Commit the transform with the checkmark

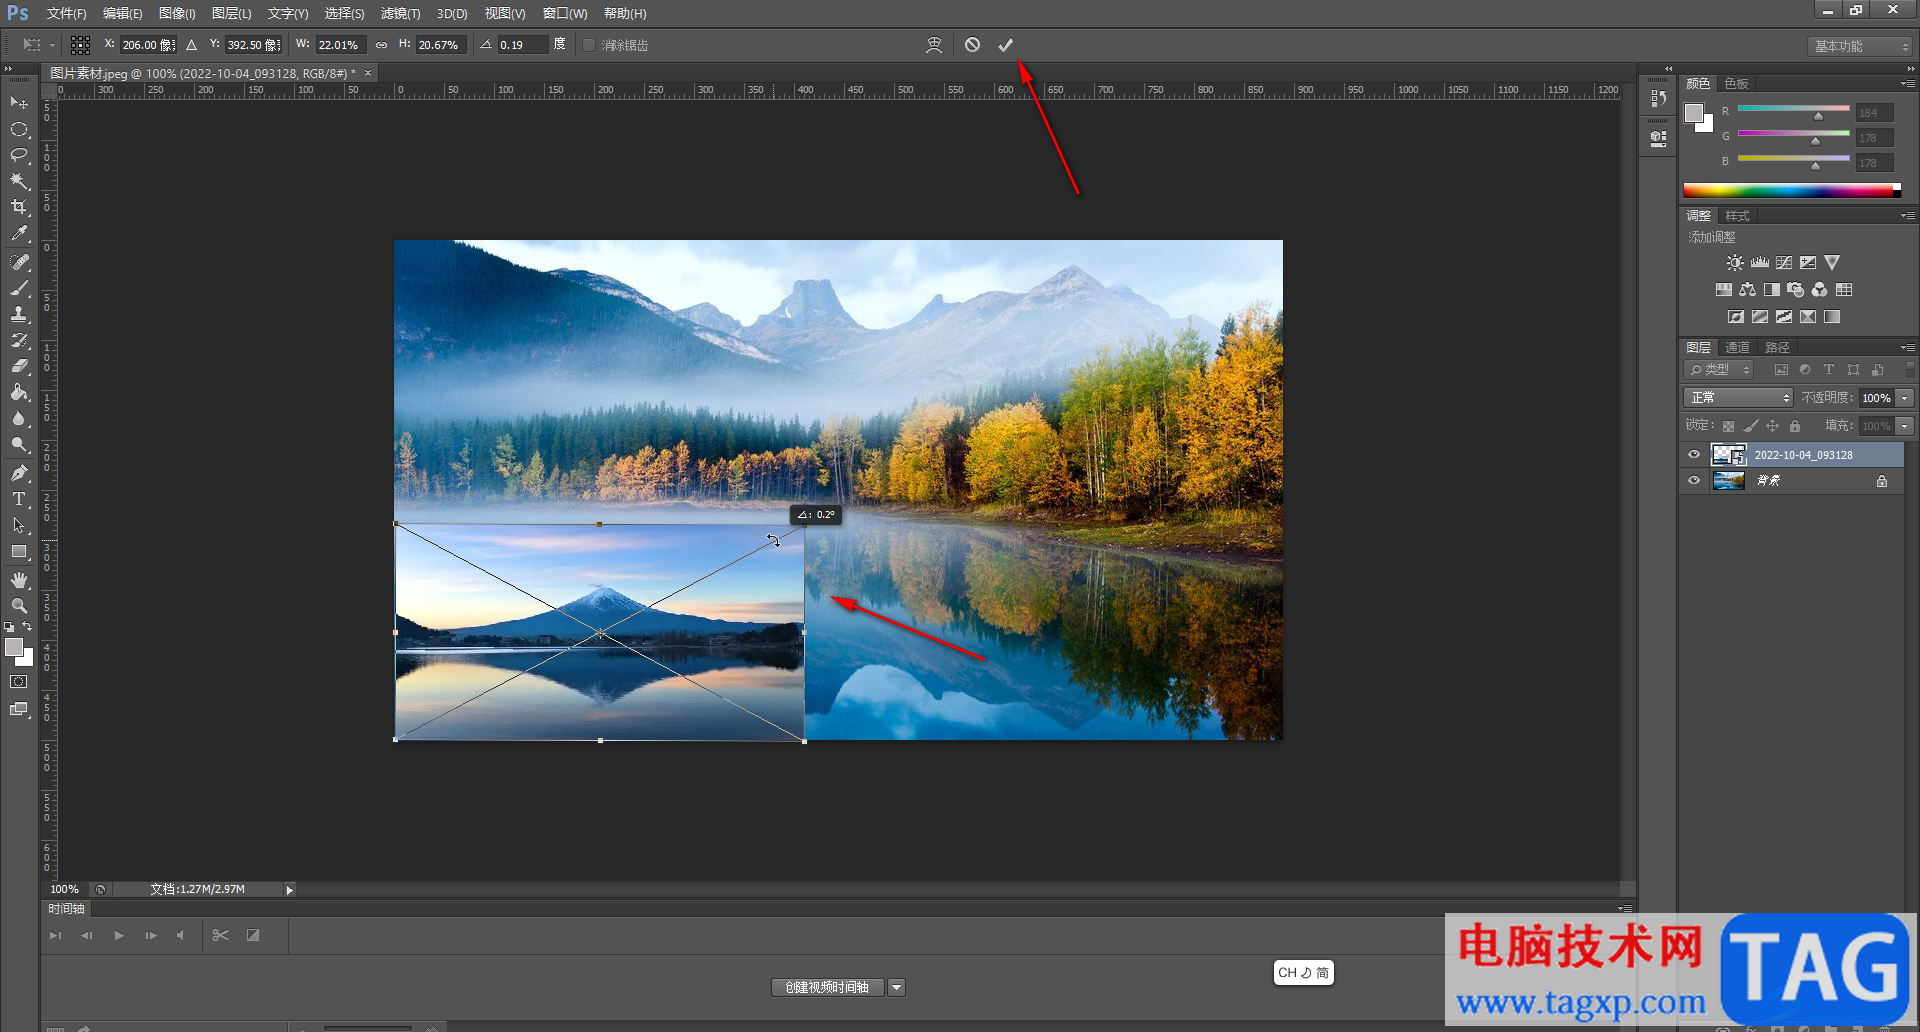tap(1005, 45)
